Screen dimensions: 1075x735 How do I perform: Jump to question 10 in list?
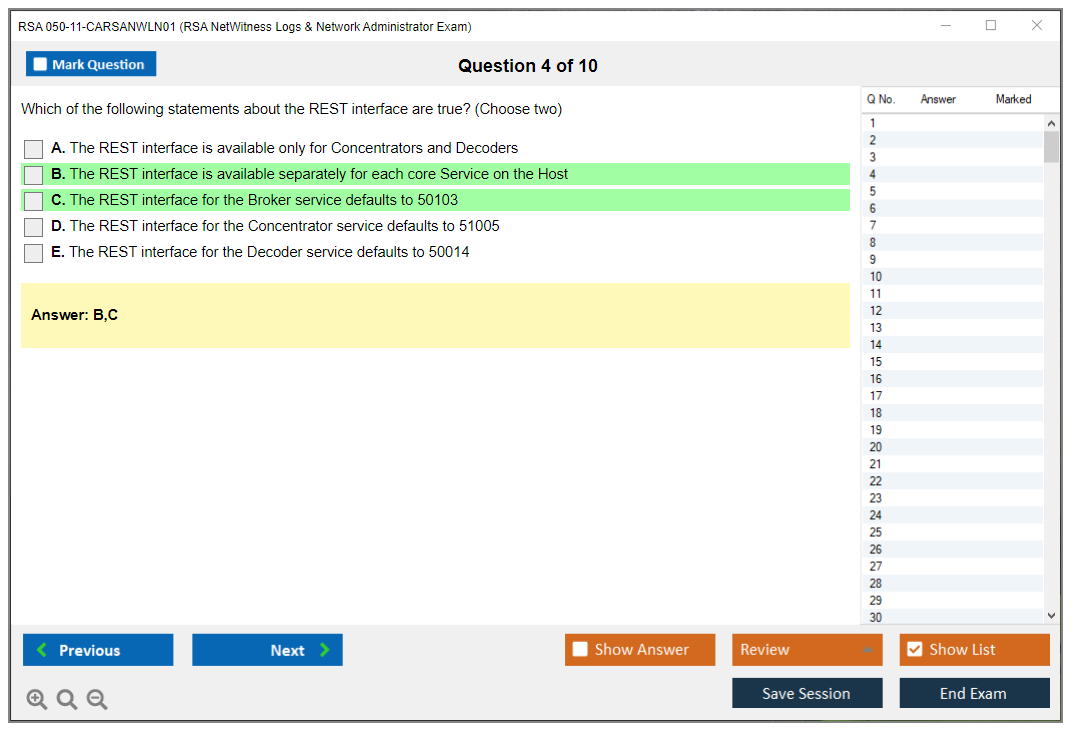click(876, 277)
